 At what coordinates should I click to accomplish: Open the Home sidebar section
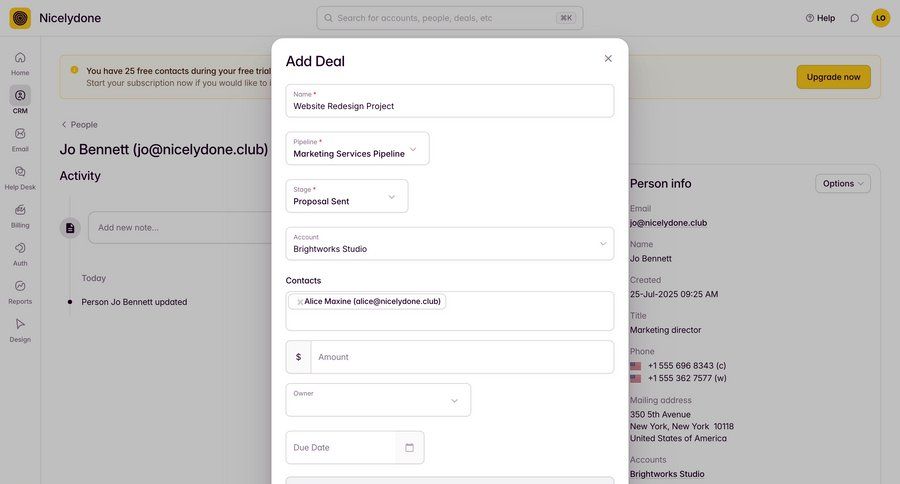(20, 64)
